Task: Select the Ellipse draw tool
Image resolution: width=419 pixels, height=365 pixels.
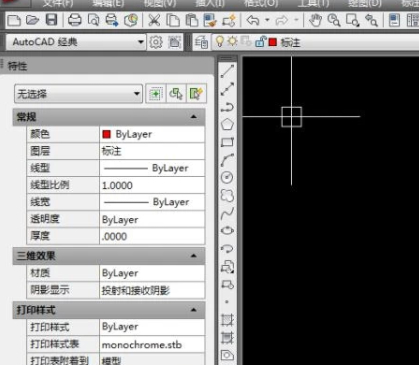Action: (227, 230)
